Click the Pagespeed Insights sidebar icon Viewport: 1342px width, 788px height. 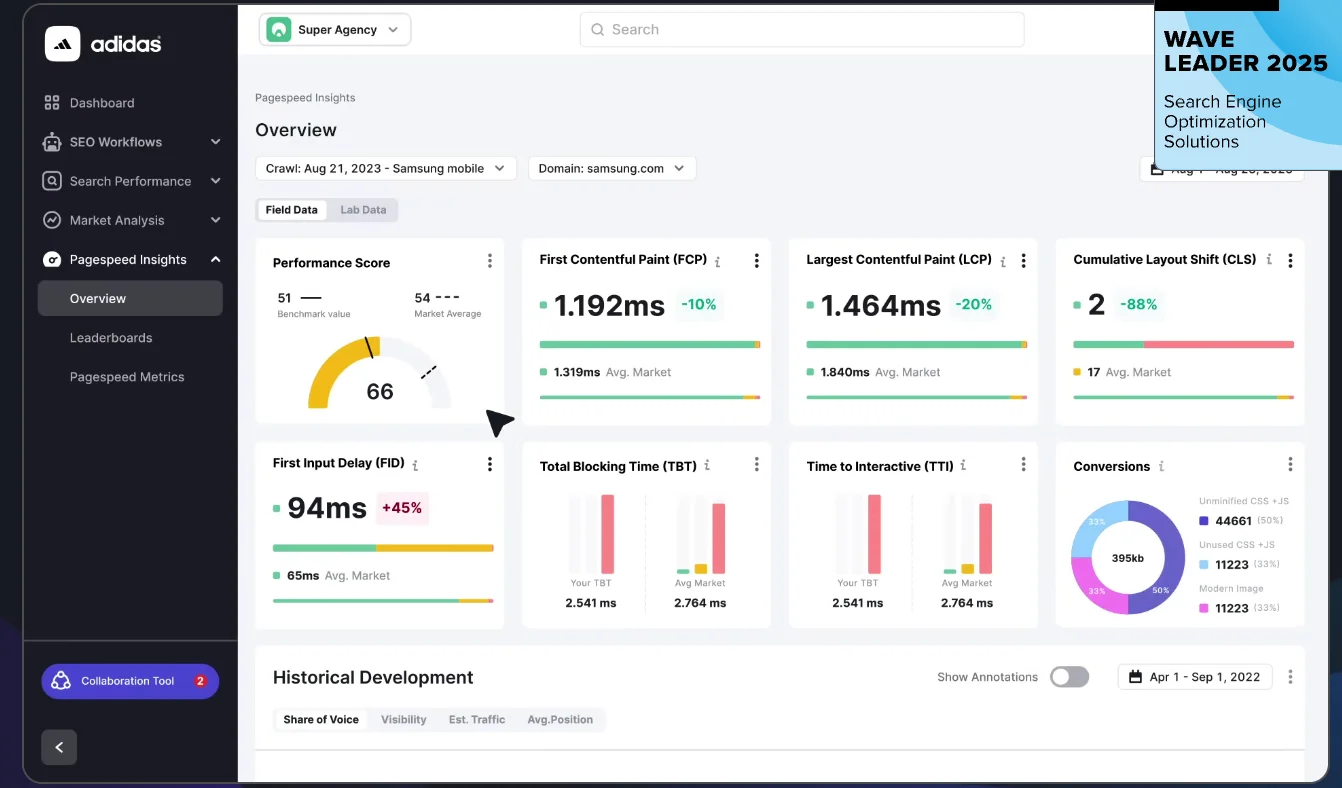[x=51, y=259]
